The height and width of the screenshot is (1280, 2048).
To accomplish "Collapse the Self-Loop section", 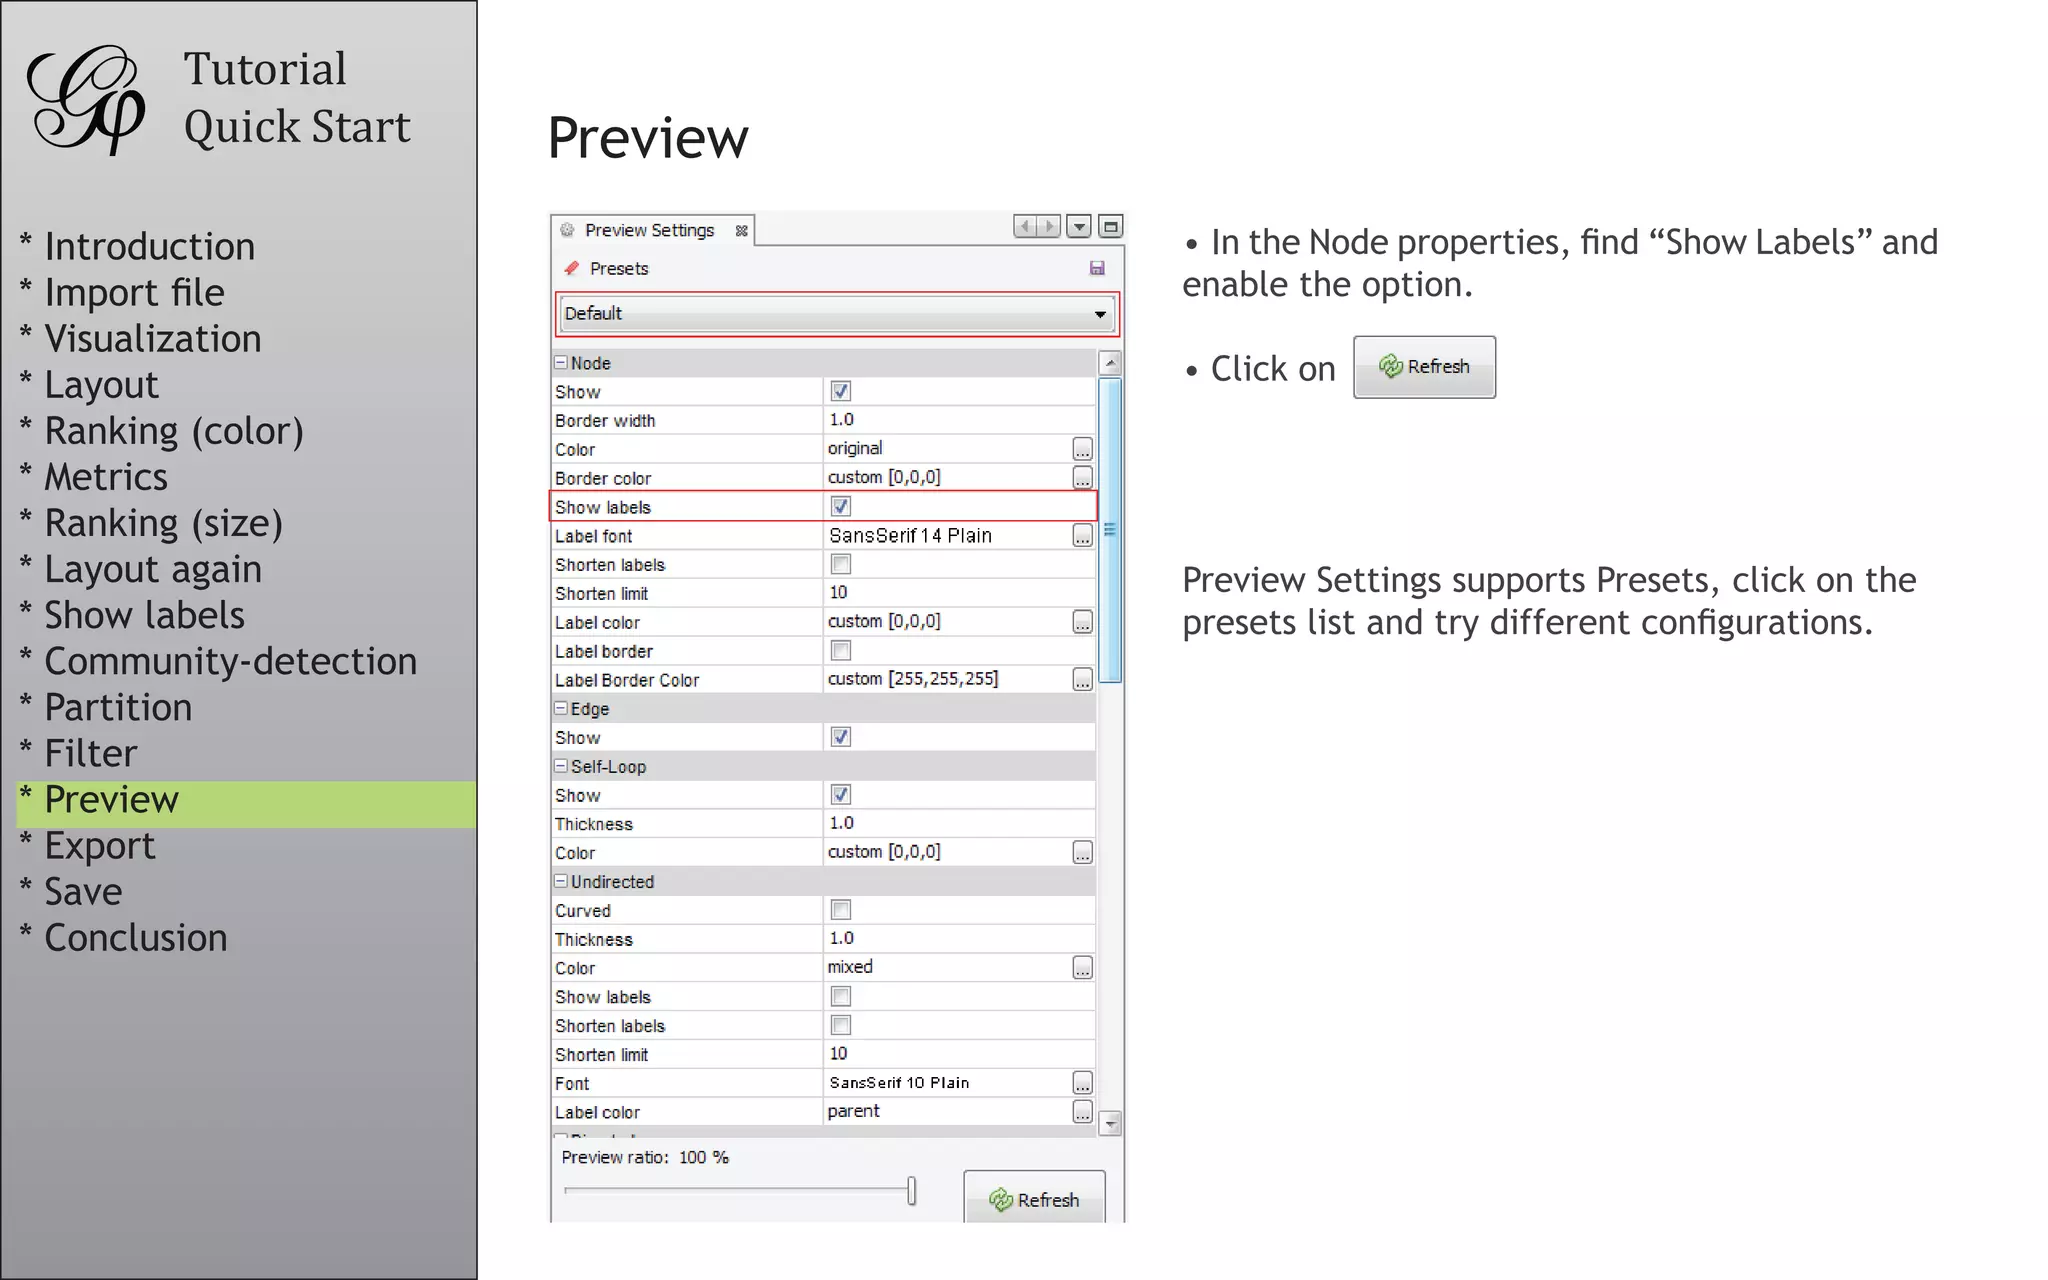I will coord(561,766).
